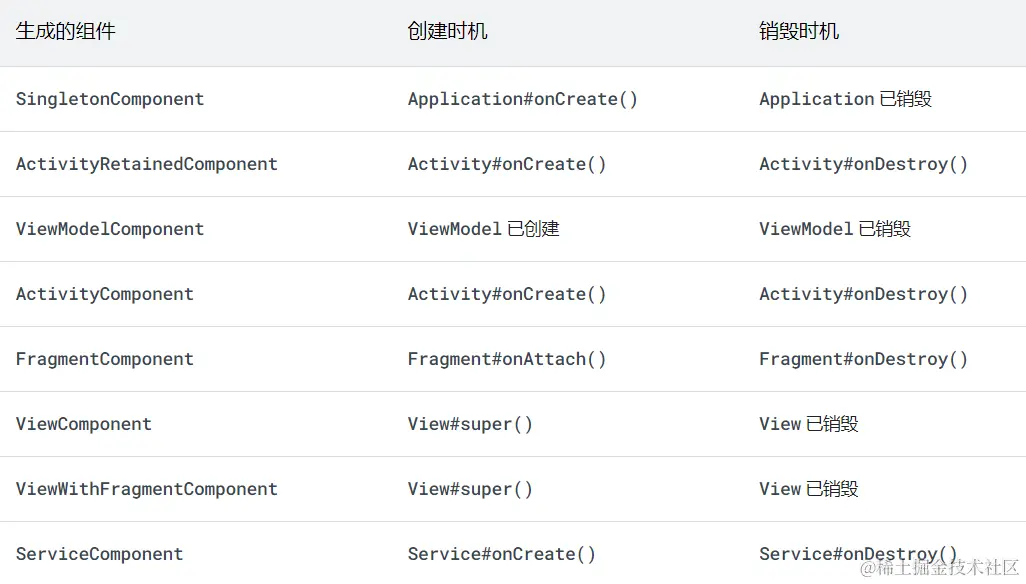Click the Fragment#onDestroy() cell
The width and height of the screenshot is (1026, 584).
(864, 359)
